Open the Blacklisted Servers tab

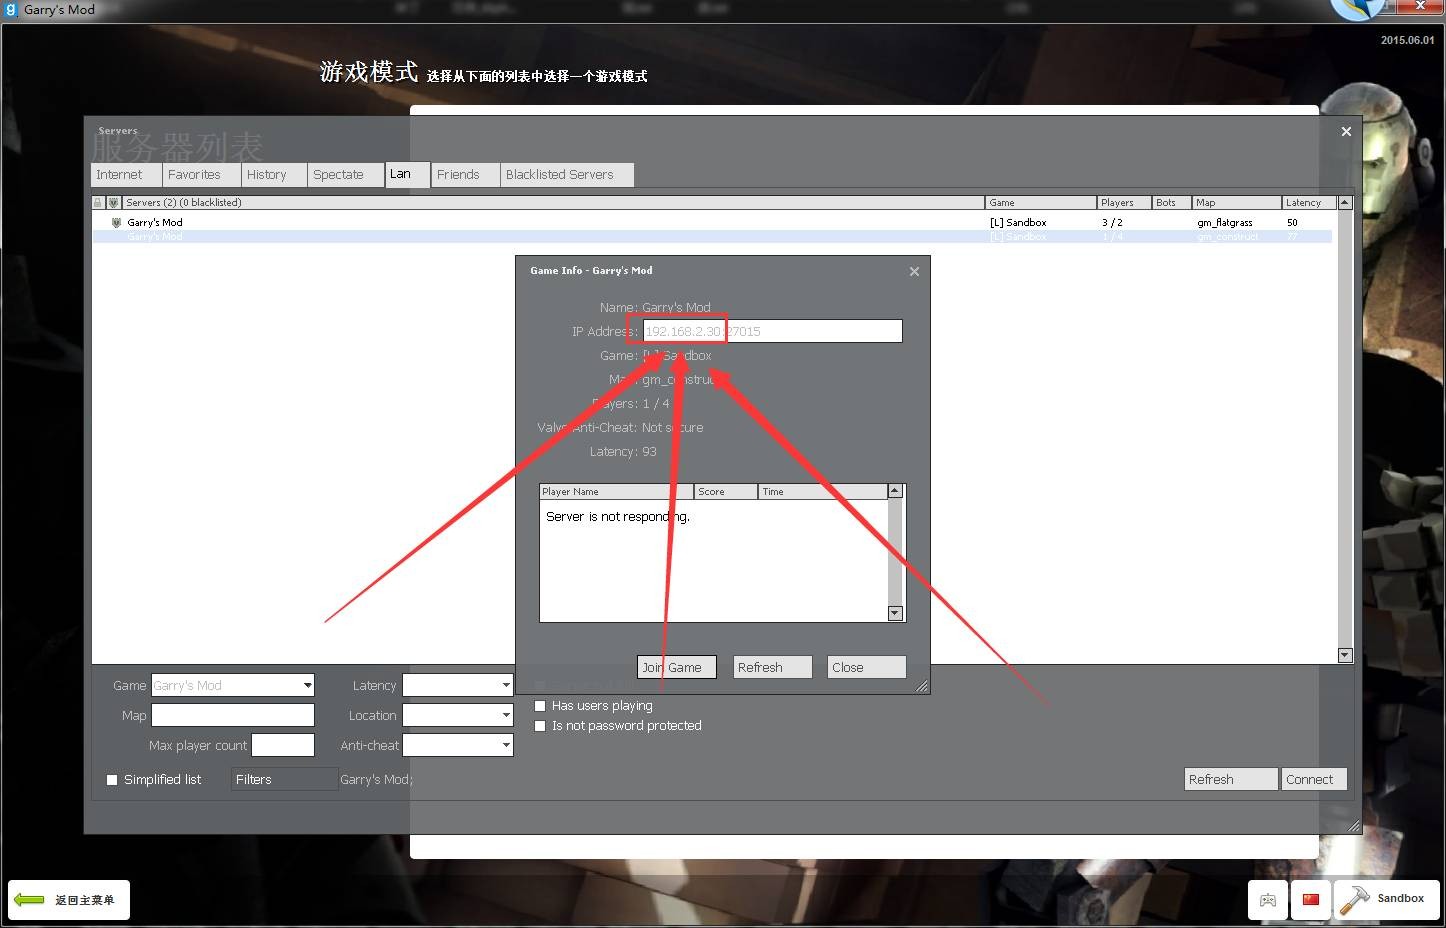[560, 174]
